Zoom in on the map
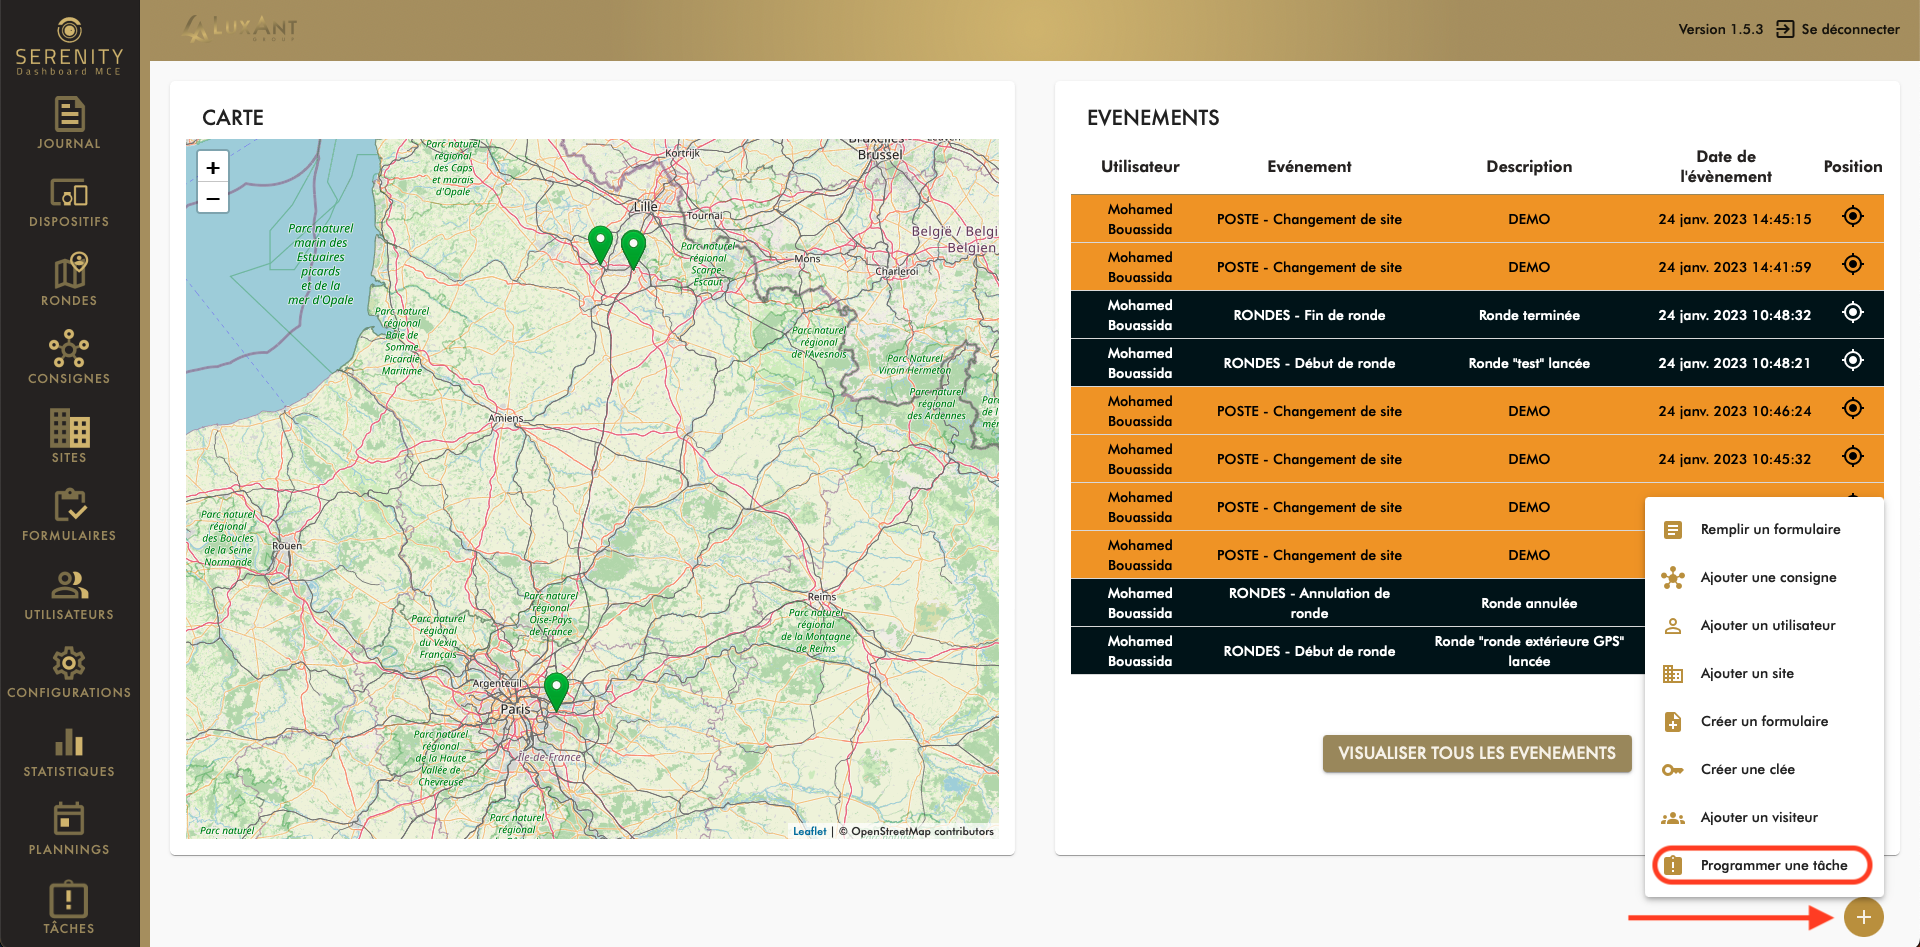1920x947 pixels. pyautogui.click(x=213, y=167)
